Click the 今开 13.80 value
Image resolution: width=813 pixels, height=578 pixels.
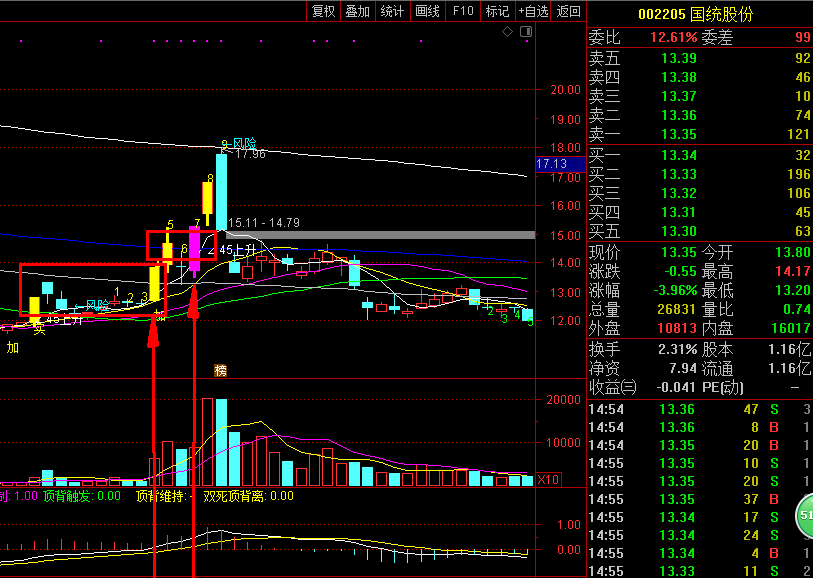pyautogui.click(x=792, y=253)
